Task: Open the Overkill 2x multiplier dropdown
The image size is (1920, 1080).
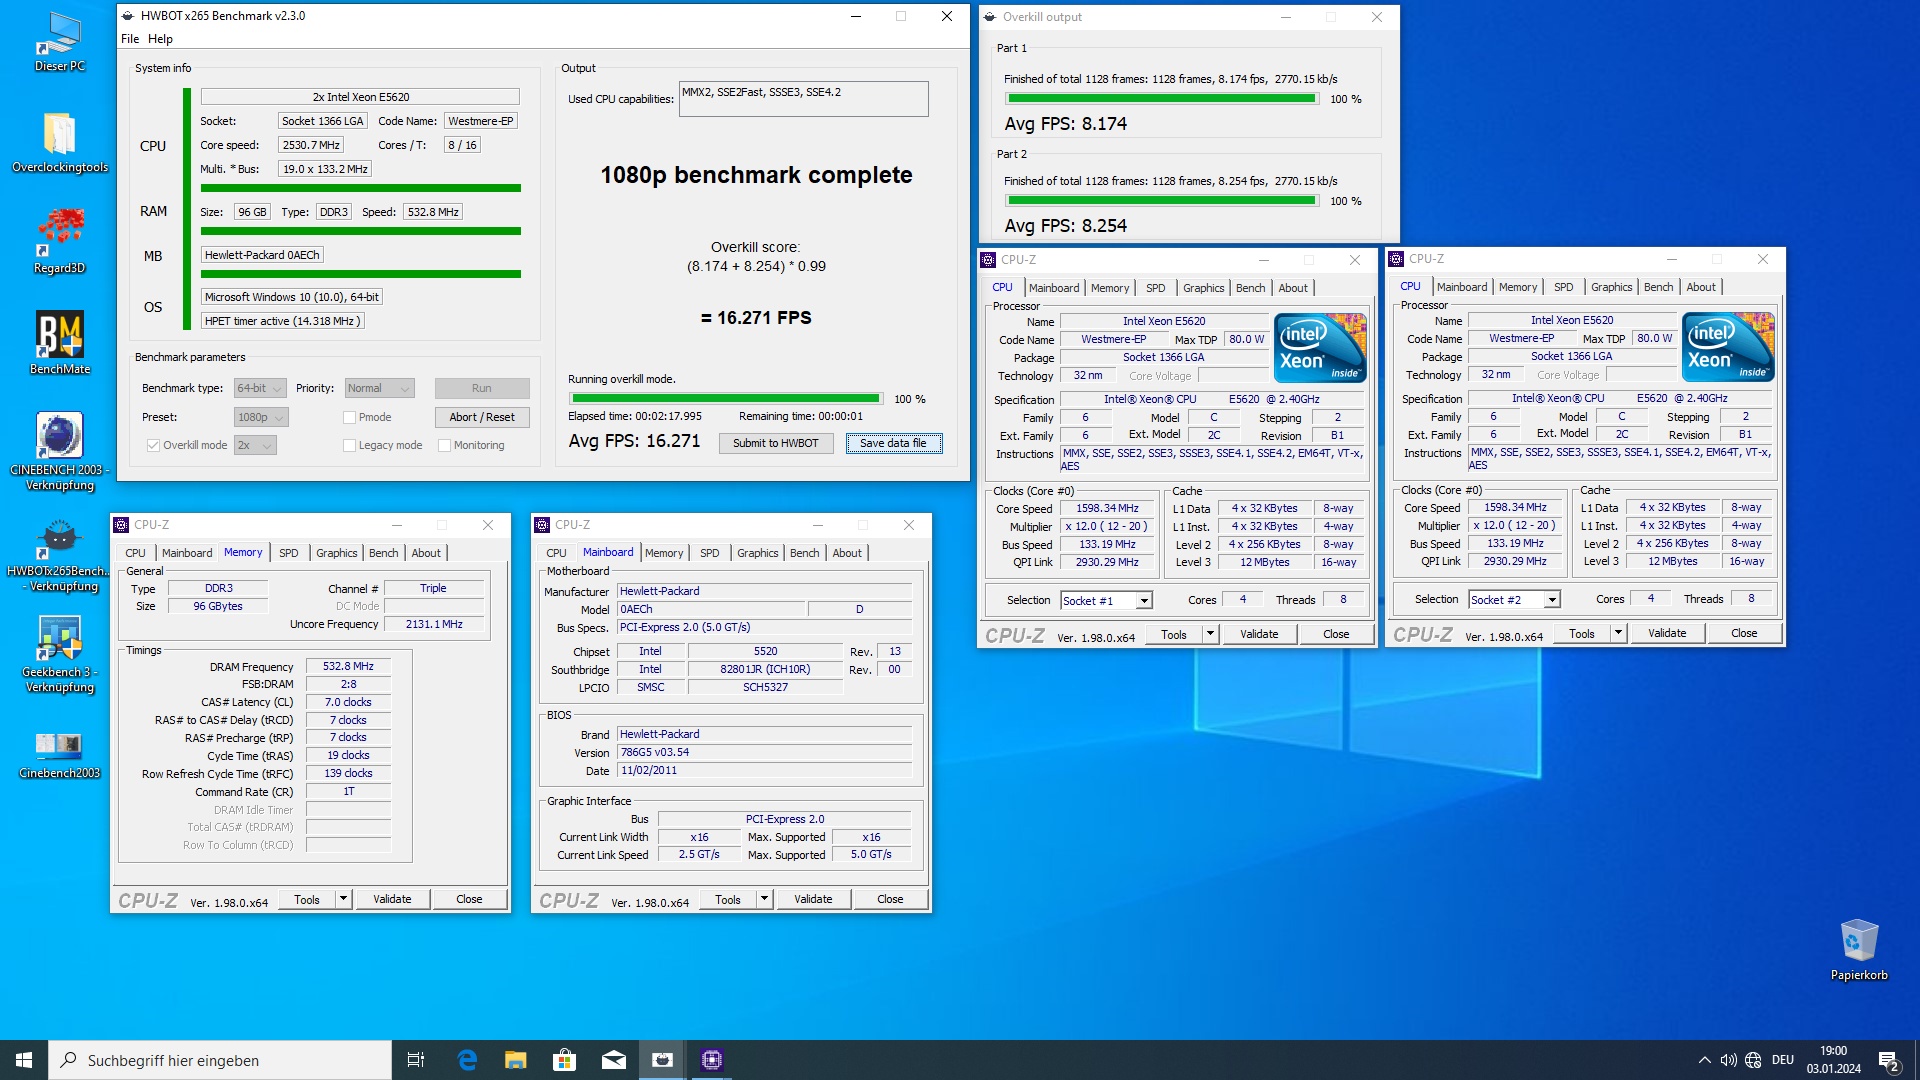Action: pyautogui.click(x=255, y=445)
